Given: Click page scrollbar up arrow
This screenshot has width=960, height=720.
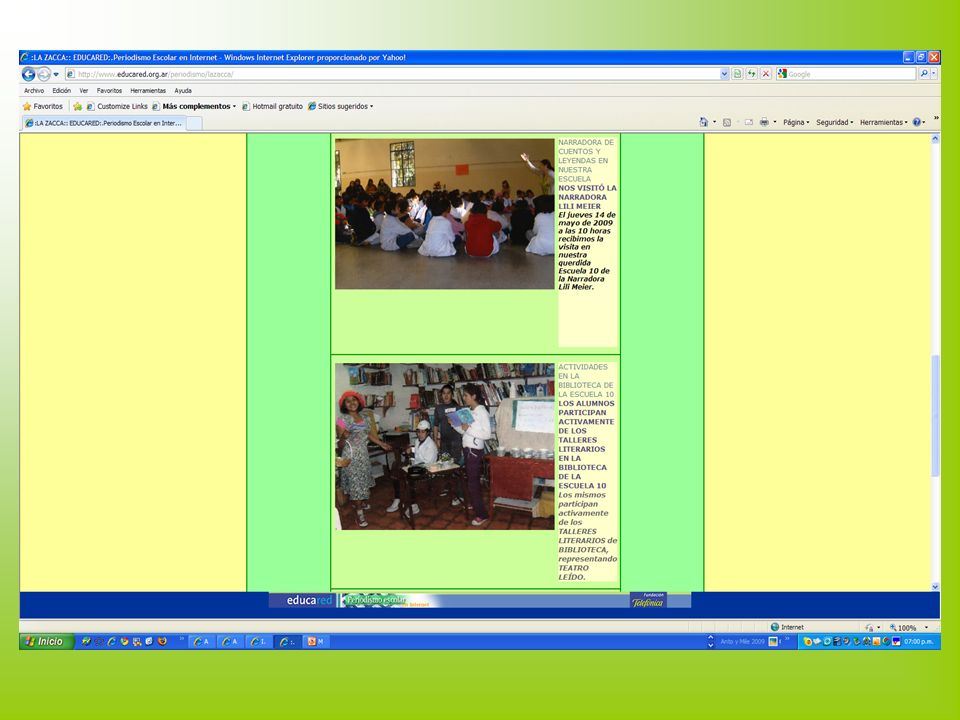Looking at the screenshot, I should pos(935,139).
